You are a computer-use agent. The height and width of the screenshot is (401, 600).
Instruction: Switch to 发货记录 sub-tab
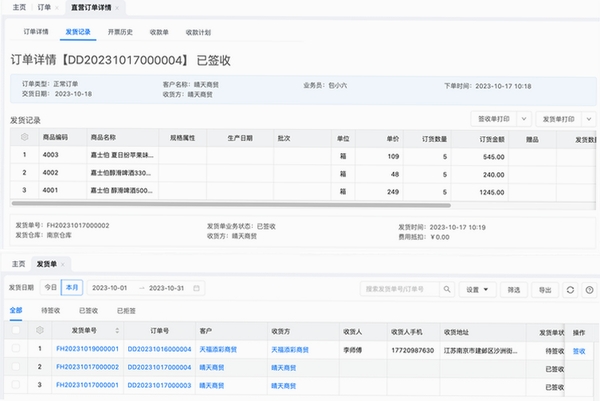(78, 32)
